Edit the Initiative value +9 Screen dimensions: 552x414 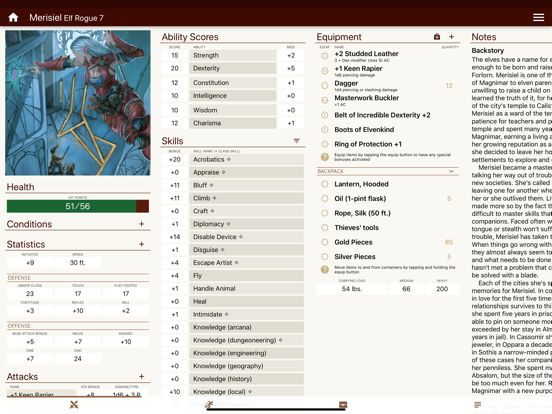coord(30,263)
